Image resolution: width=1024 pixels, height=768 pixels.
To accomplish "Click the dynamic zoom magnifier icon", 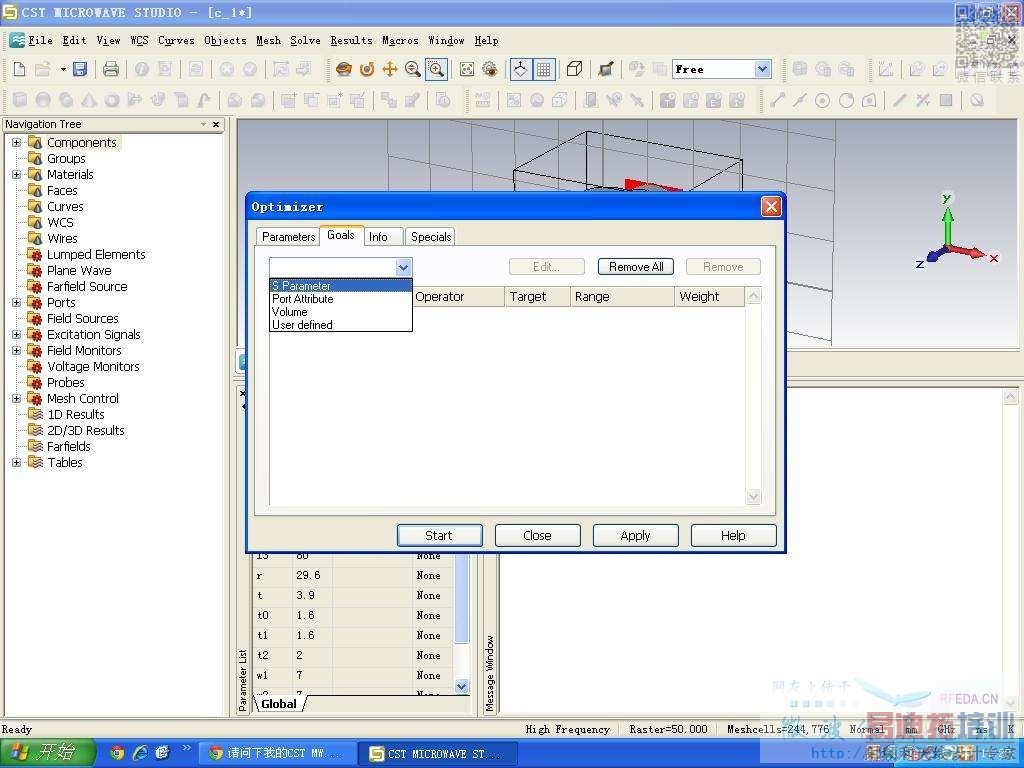I will point(413,69).
